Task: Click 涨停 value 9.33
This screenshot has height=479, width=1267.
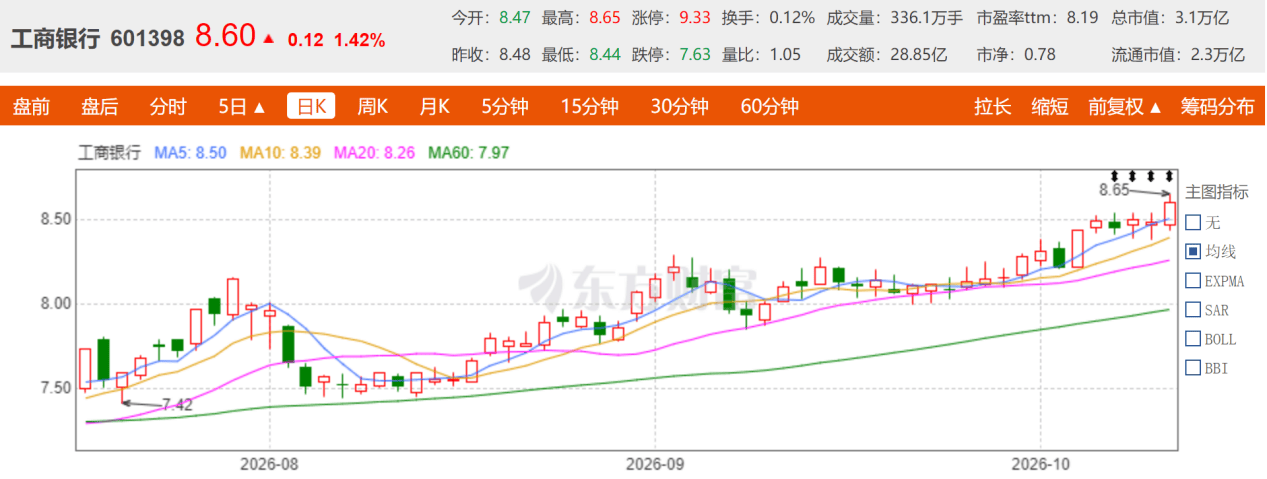Action: point(695,17)
